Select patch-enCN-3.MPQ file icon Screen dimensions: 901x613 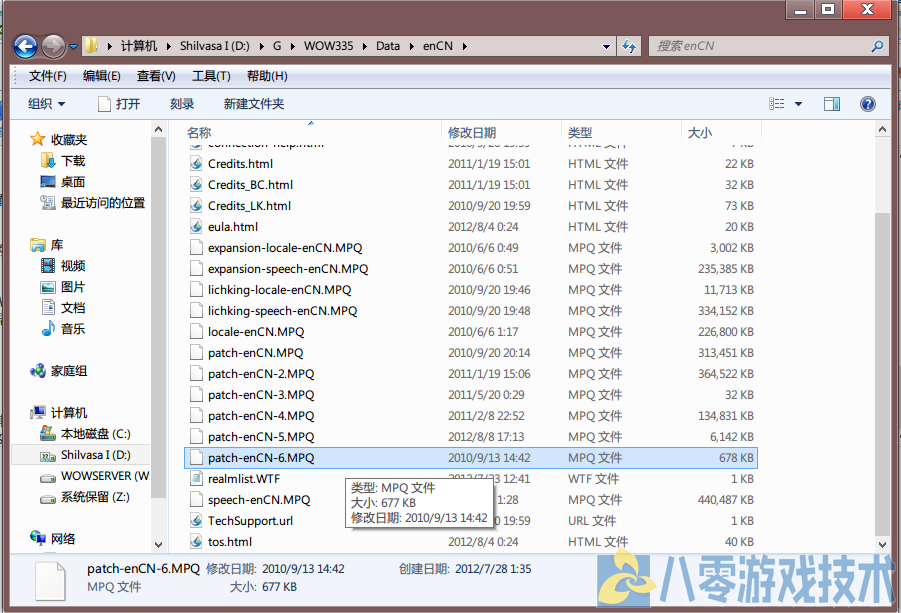(197, 395)
